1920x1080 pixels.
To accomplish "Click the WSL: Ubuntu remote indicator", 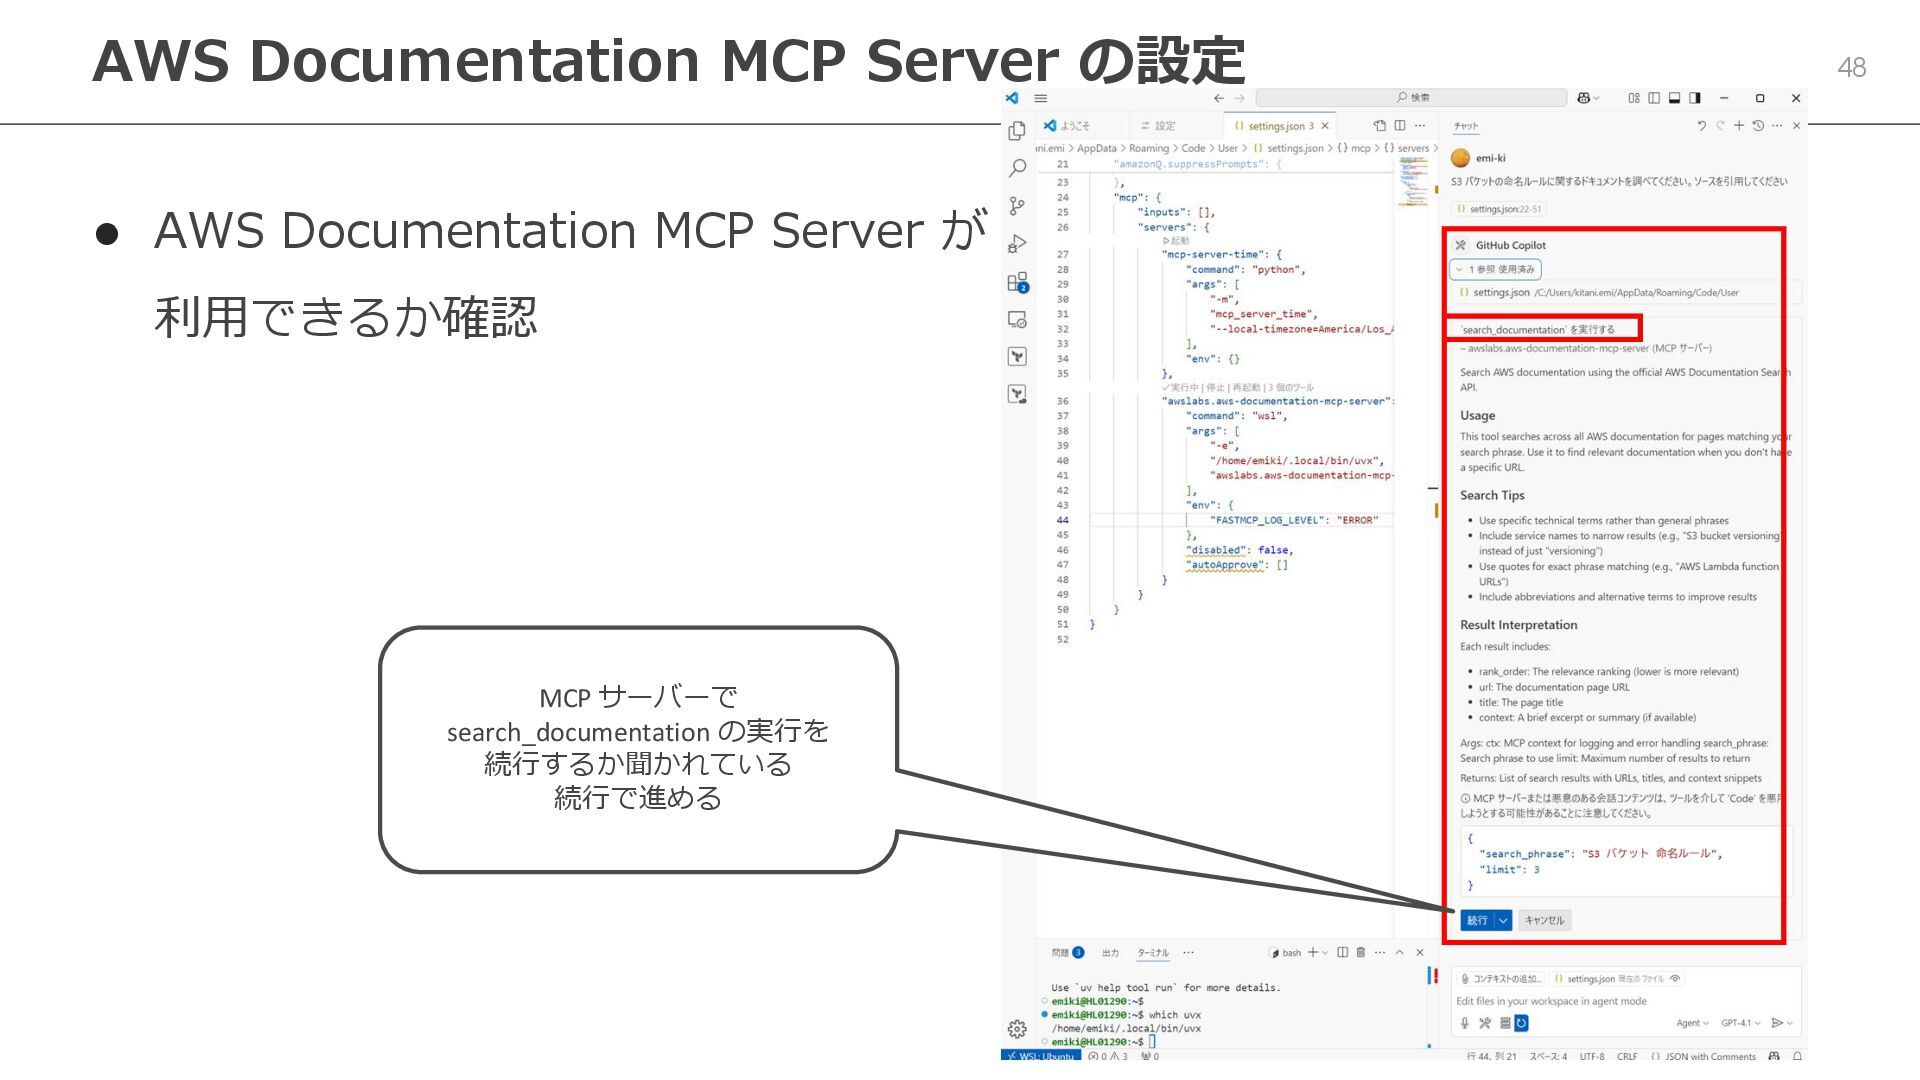I will [x=1041, y=1056].
